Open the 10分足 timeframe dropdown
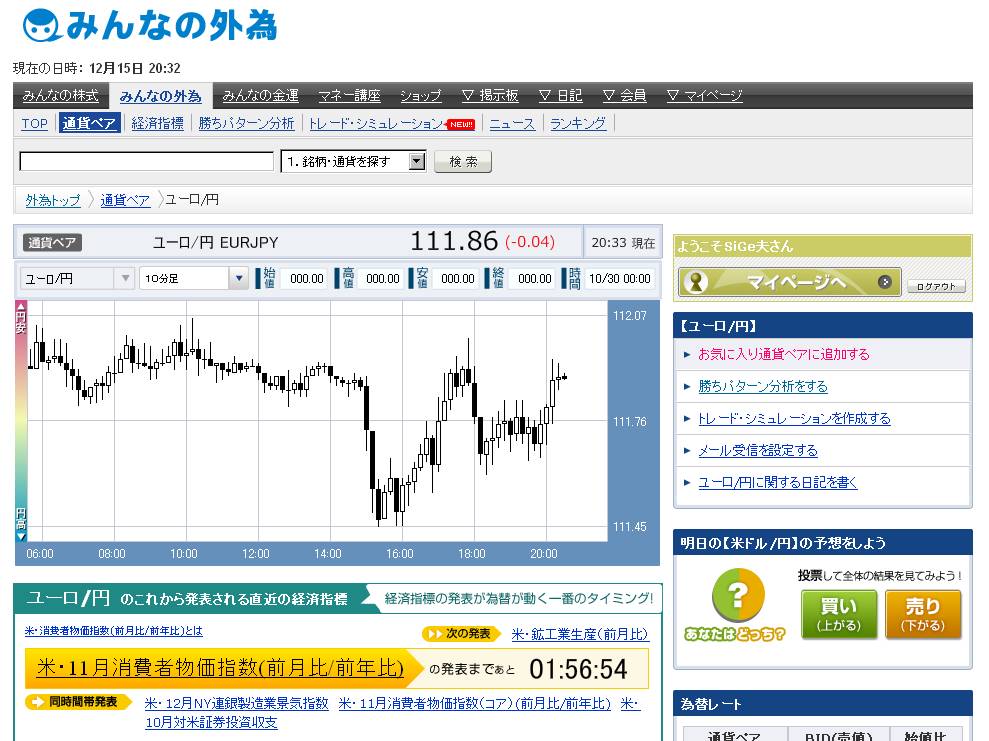Image resolution: width=989 pixels, height=741 pixels. coord(194,278)
